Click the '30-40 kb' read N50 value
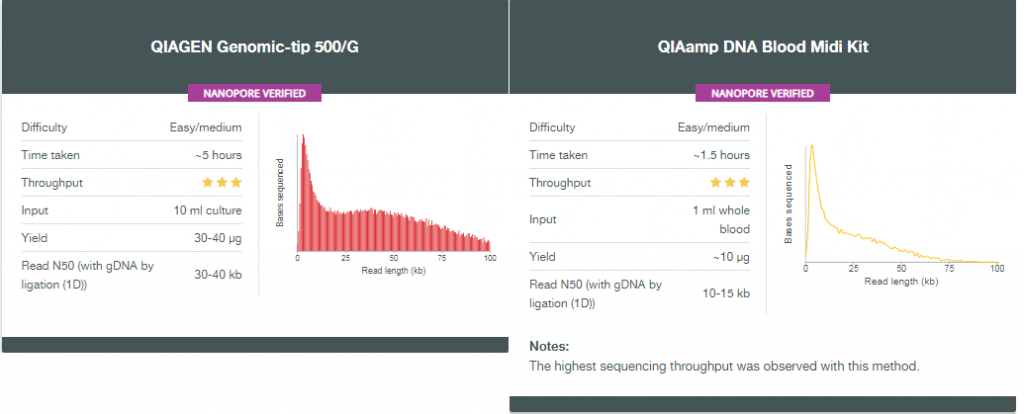The width and height of the screenshot is (1024, 414). pyautogui.click(x=219, y=274)
